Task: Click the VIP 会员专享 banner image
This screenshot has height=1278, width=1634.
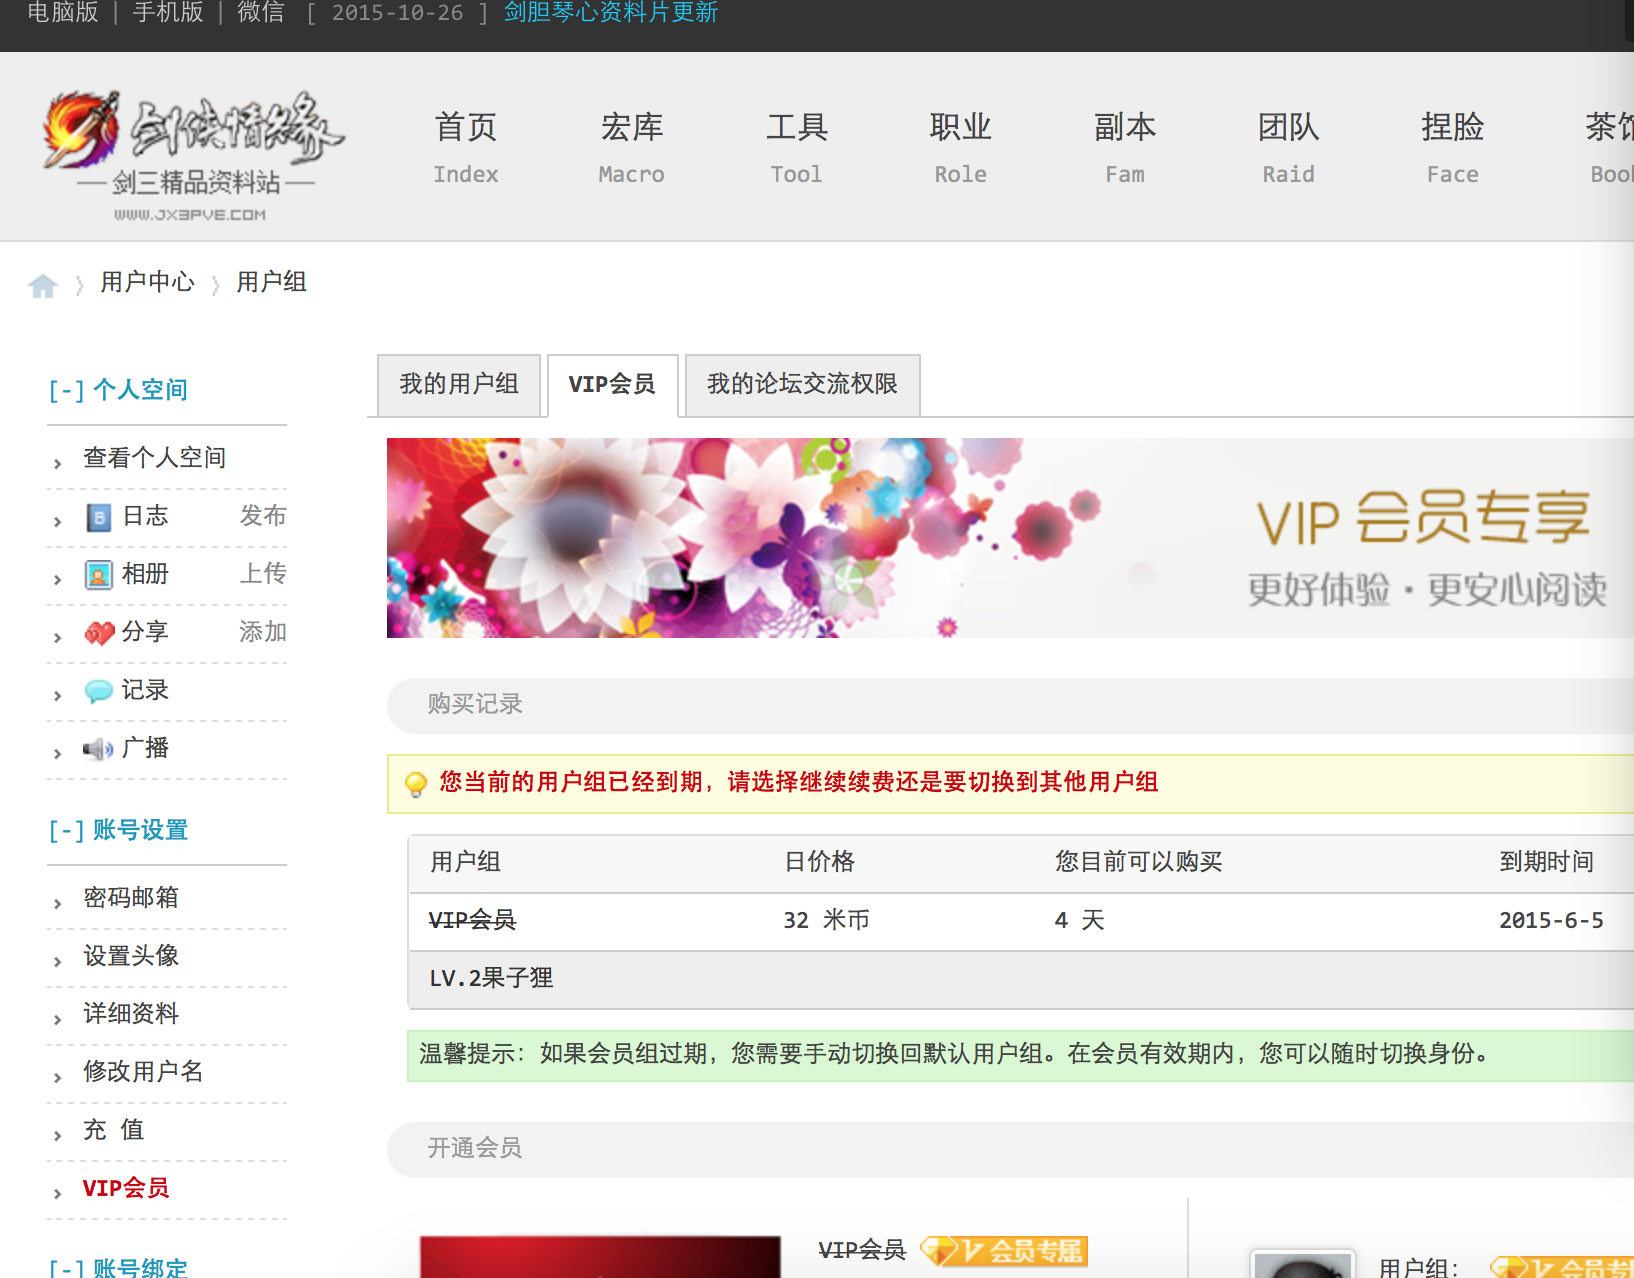Action: pos(1010,538)
